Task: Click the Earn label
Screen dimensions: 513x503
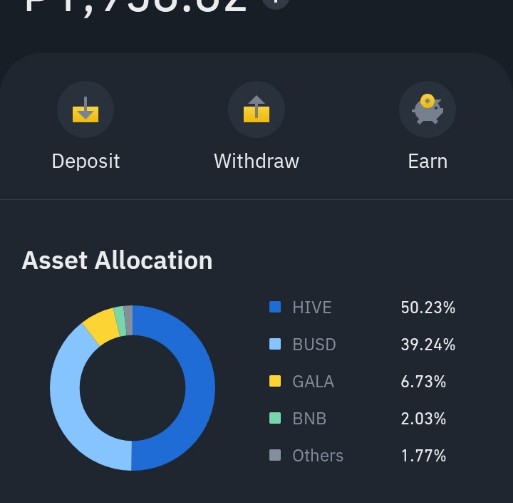Action: (x=428, y=161)
